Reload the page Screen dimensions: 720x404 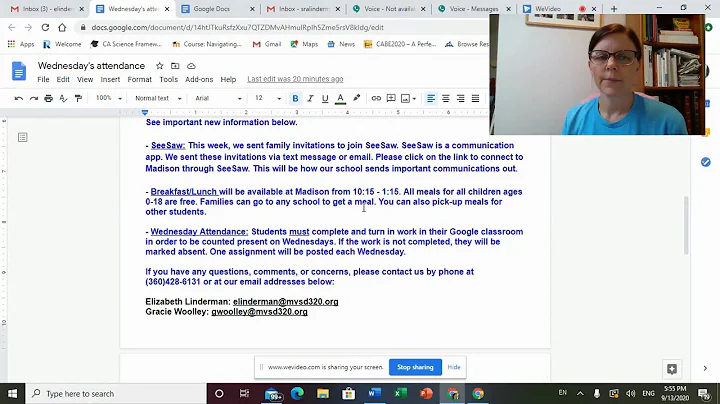click(45, 28)
